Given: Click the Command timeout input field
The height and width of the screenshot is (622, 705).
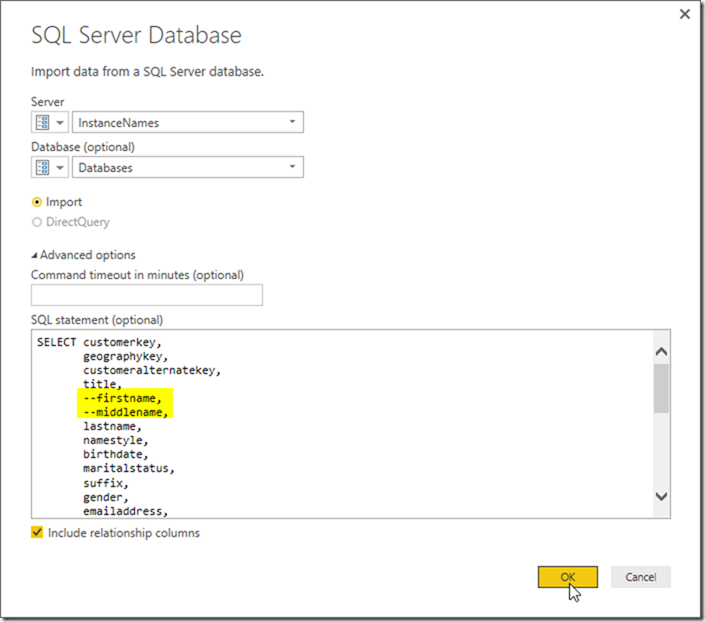Looking at the screenshot, I should [147, 295].
